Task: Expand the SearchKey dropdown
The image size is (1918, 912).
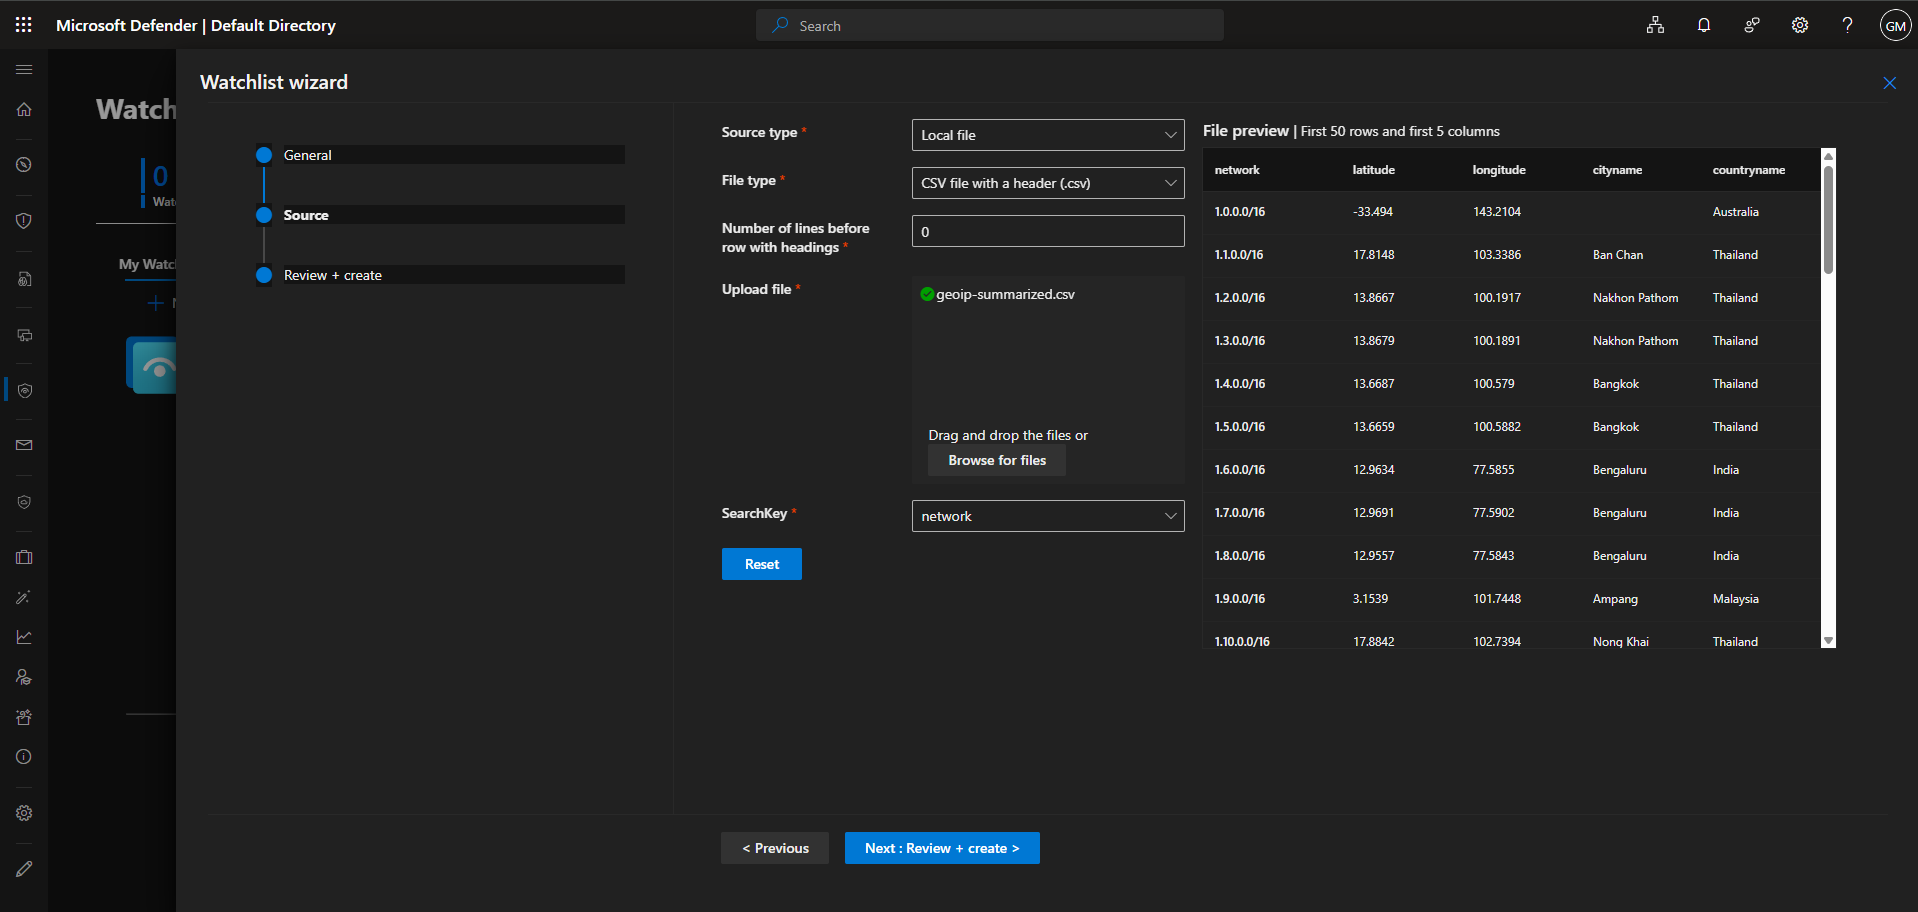Action: (x=1048, y=516)
